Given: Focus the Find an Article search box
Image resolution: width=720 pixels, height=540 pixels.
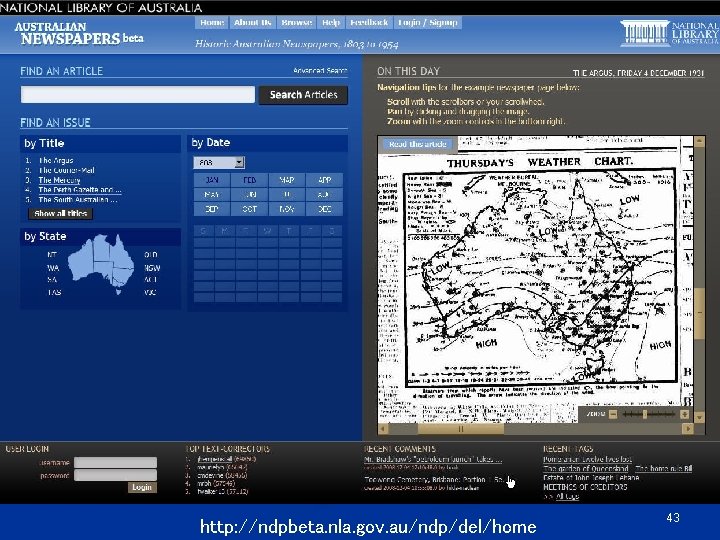Looking at the screenshot, I should tap(138, 95).
